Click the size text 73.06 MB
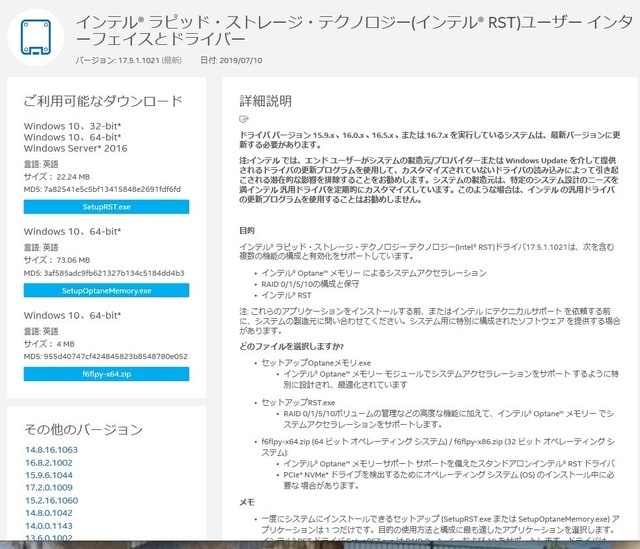 [x=73, y=260]
